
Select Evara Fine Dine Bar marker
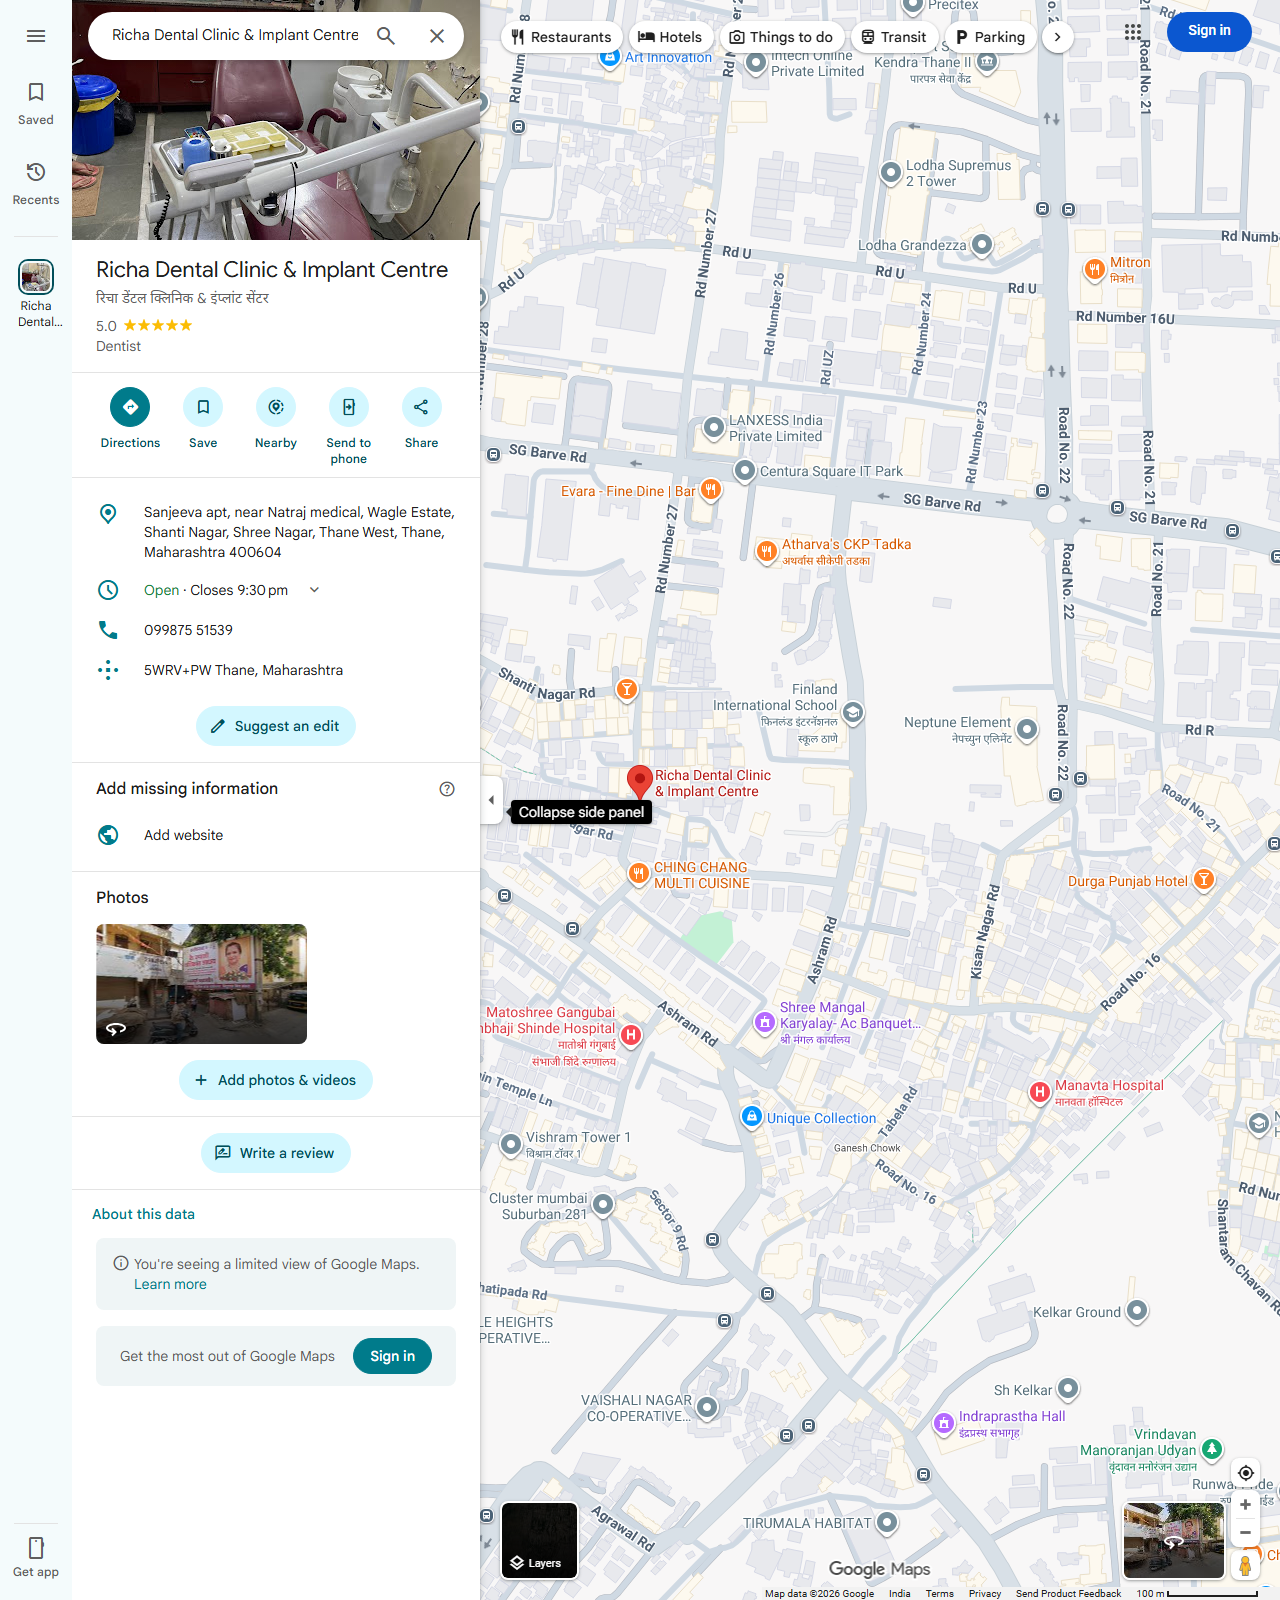click(710, 490)
